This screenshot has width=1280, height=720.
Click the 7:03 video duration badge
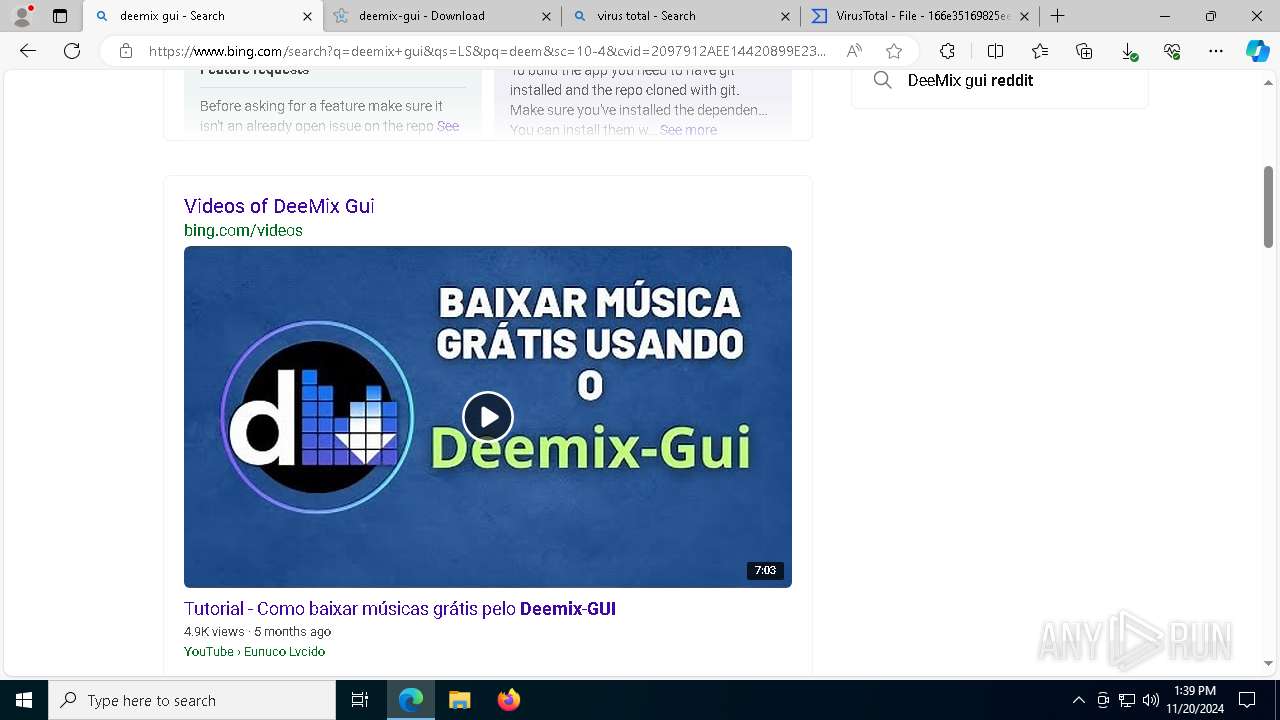pos(765,570)
